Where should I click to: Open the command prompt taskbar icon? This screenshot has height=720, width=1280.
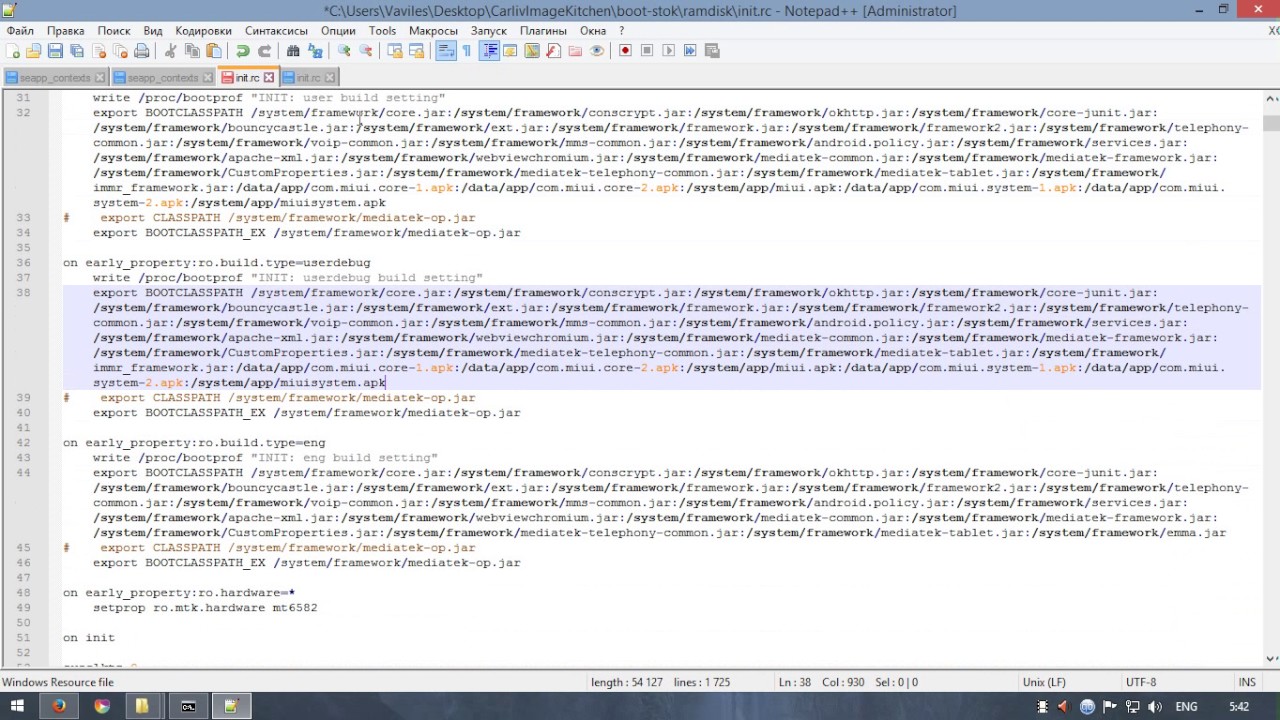click(188, 706)
